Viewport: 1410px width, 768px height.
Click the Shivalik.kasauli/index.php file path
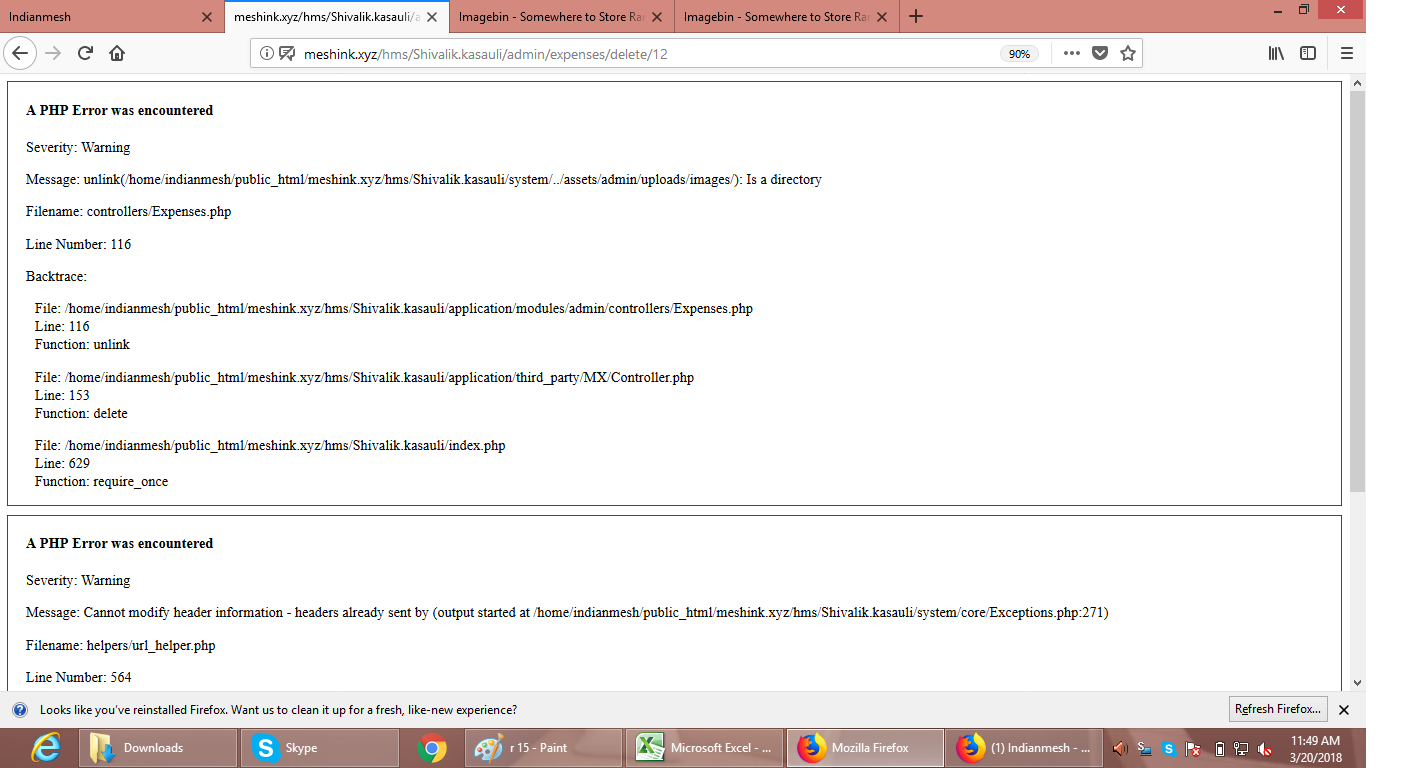tap(270, 446)
